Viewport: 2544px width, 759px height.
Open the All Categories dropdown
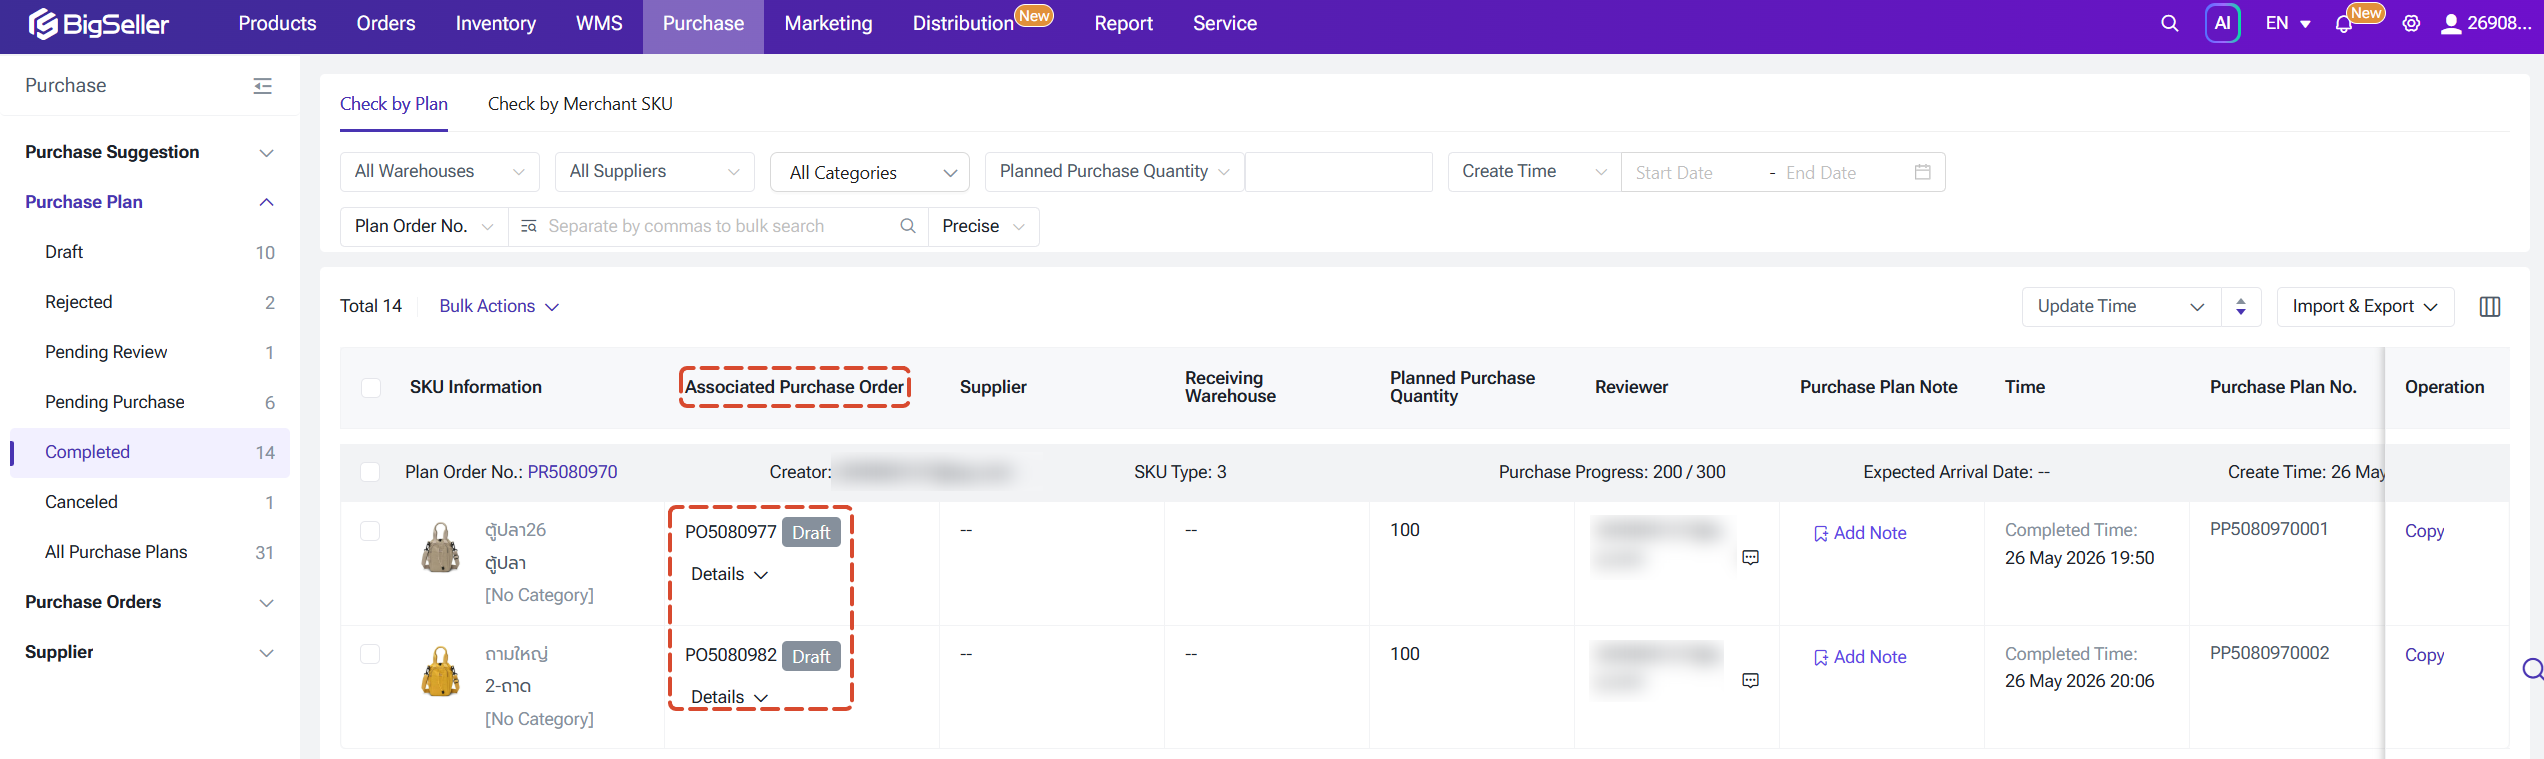pyautogui.click(x=870, y=172)
